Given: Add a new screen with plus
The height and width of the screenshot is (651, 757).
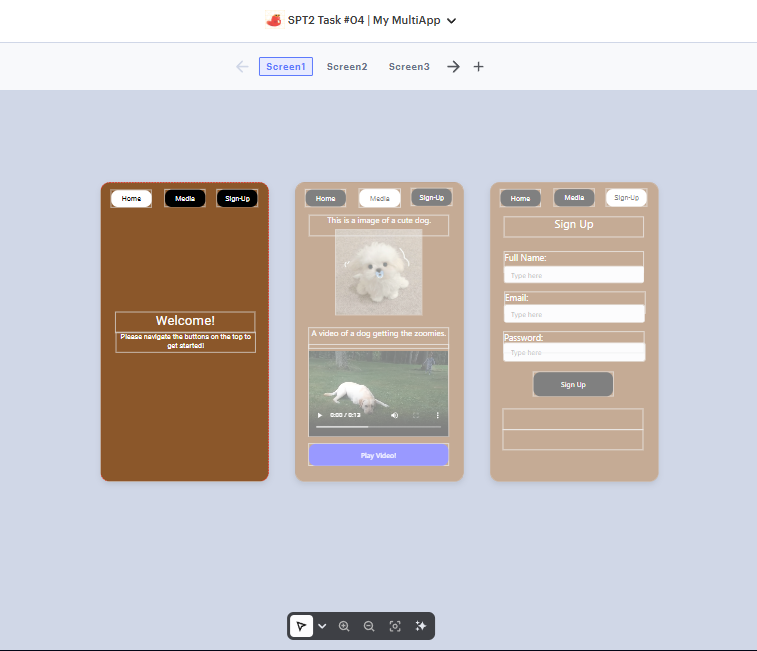Looking at the screenshot, I should 478,67.
